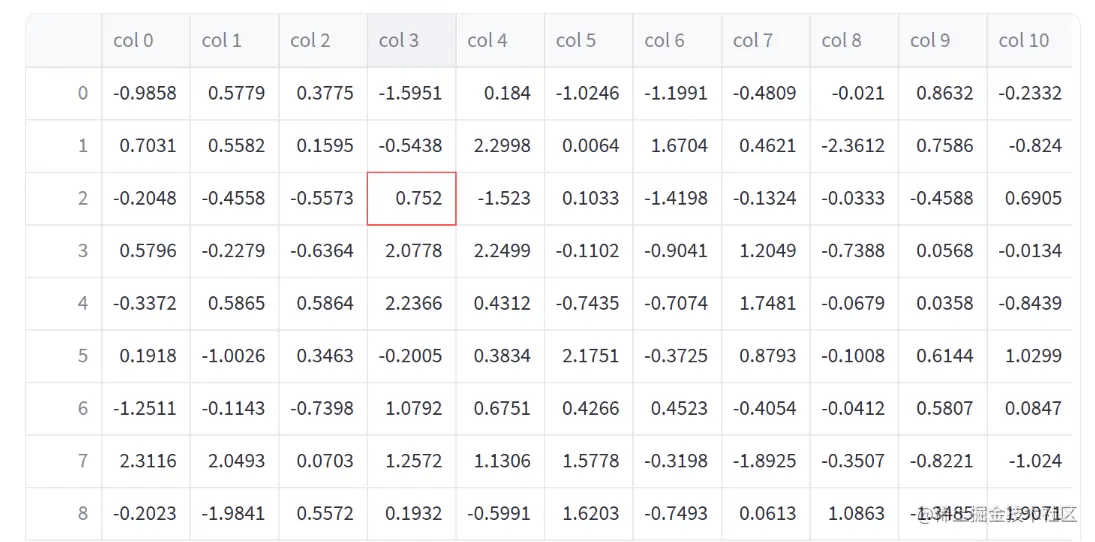Select the cell reading -1.9841
Screen dimensions: 1095x542
(235, 514)
